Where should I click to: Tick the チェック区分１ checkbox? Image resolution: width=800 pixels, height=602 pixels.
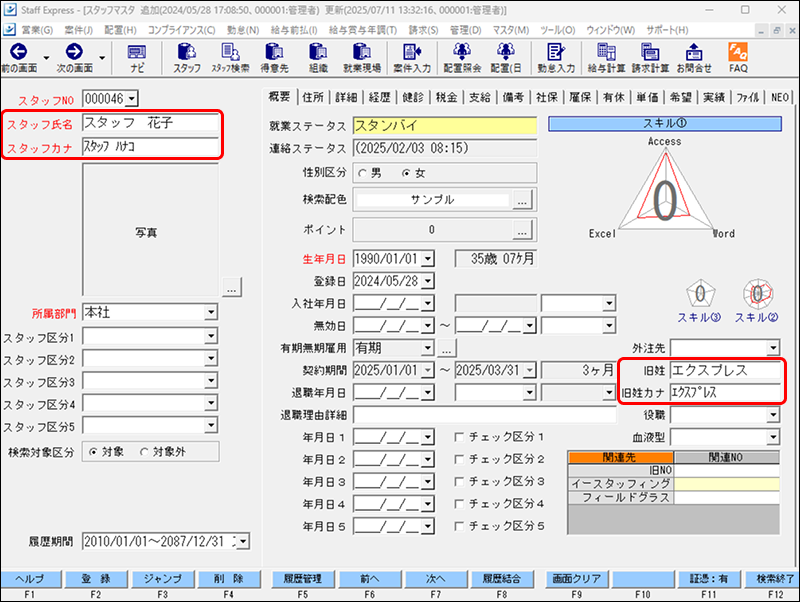point(459,437)
